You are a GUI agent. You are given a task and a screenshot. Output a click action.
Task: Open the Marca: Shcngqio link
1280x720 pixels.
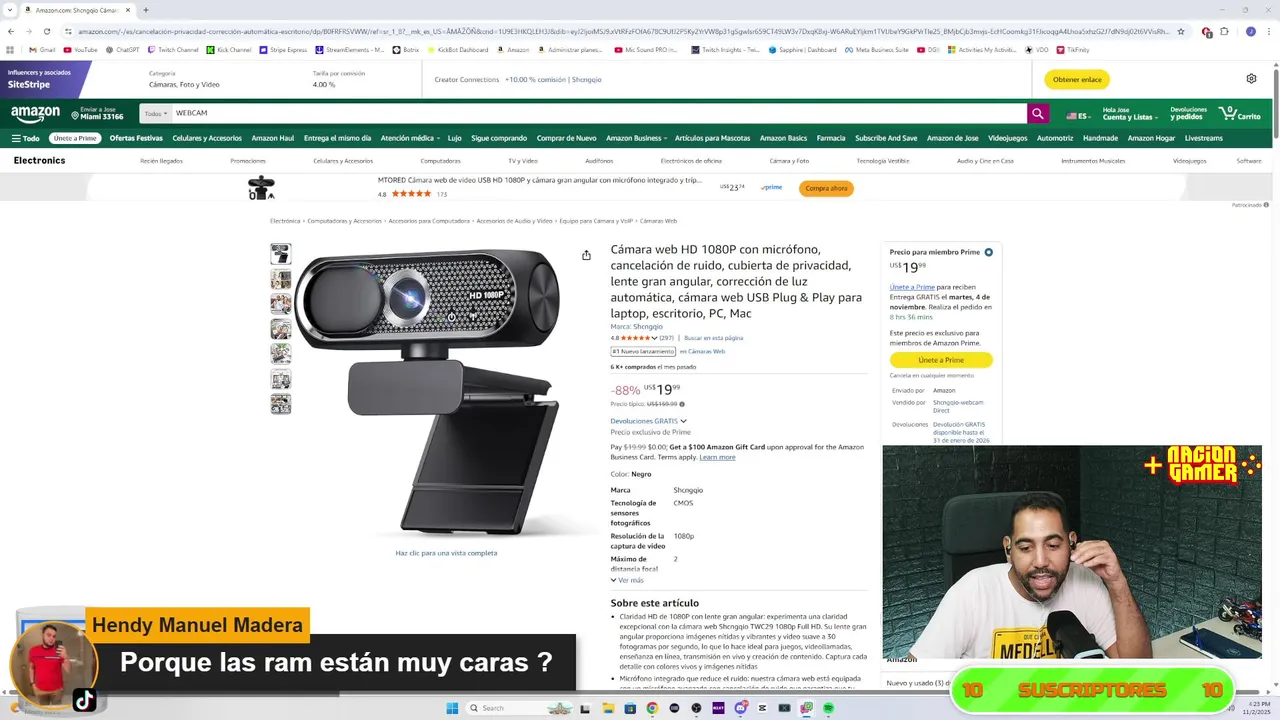[636, 327]
